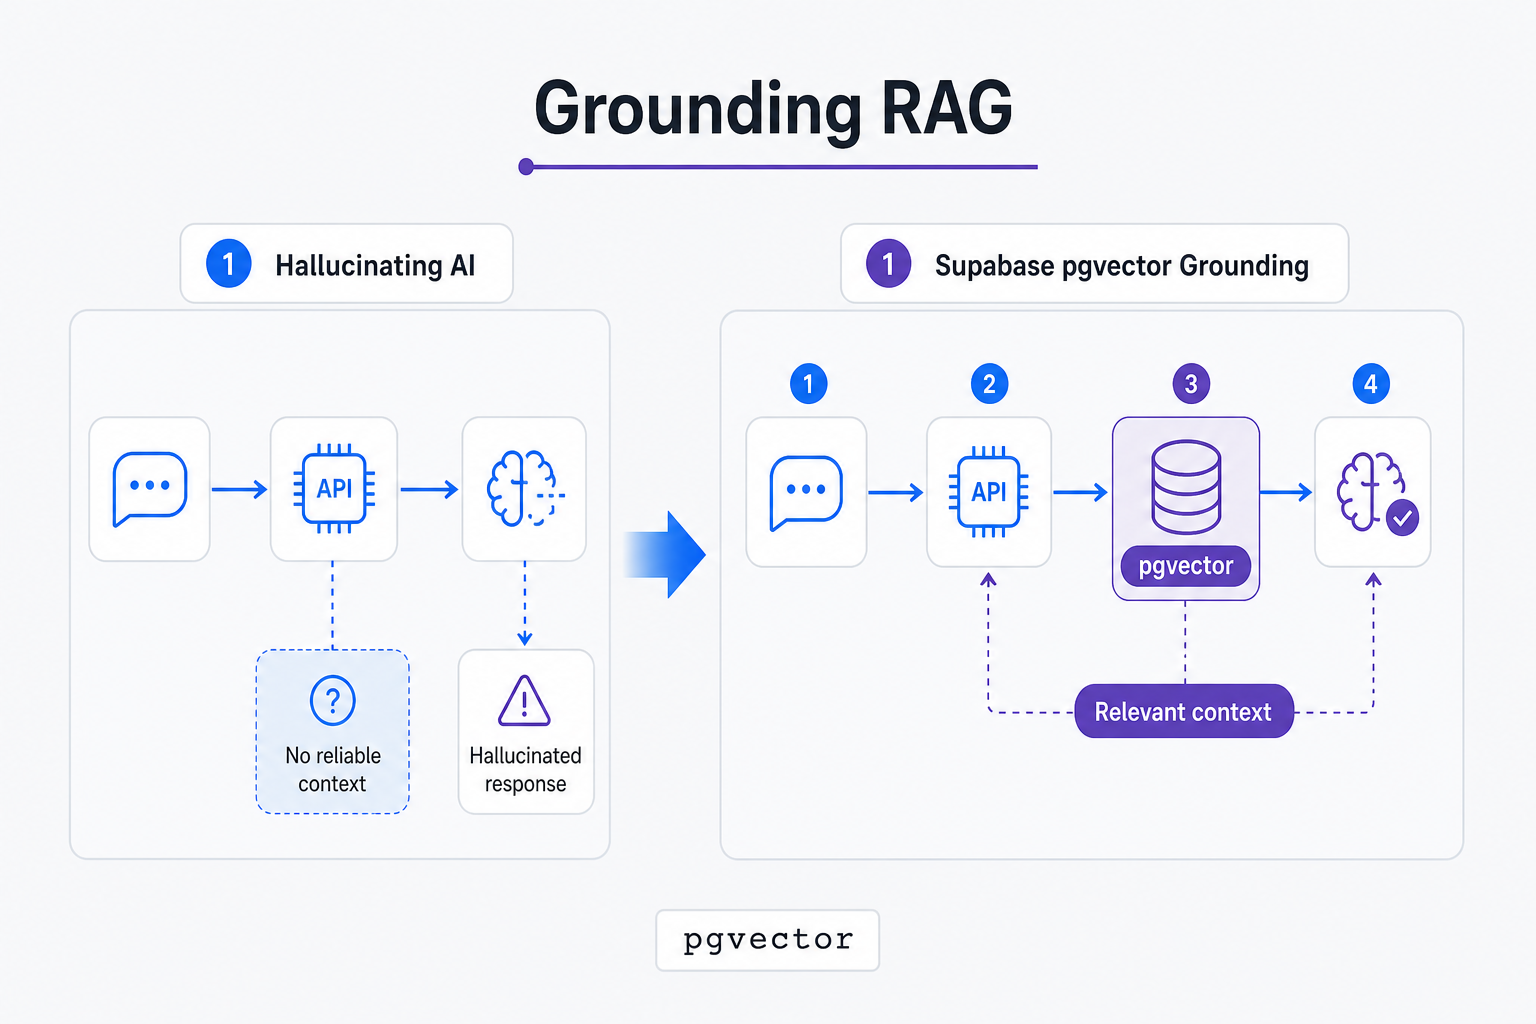Click the Hallucinated response text
This screenshot has width=1536, height=1024.
click(x=525, y=769)
